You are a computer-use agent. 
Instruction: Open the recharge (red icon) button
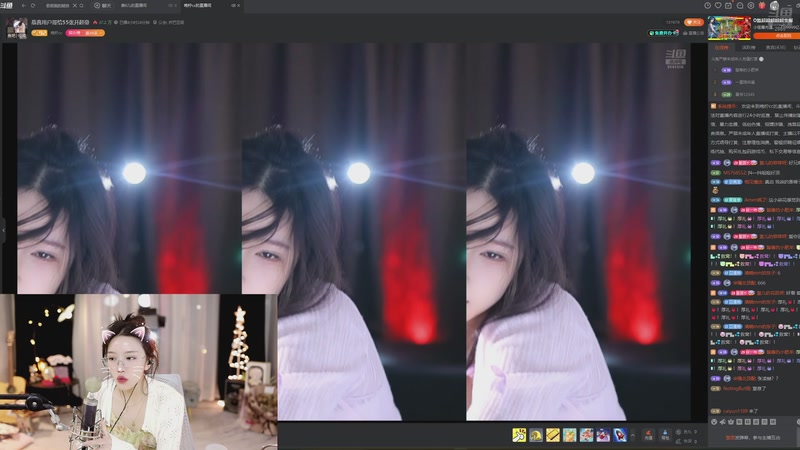pos(648,435)
